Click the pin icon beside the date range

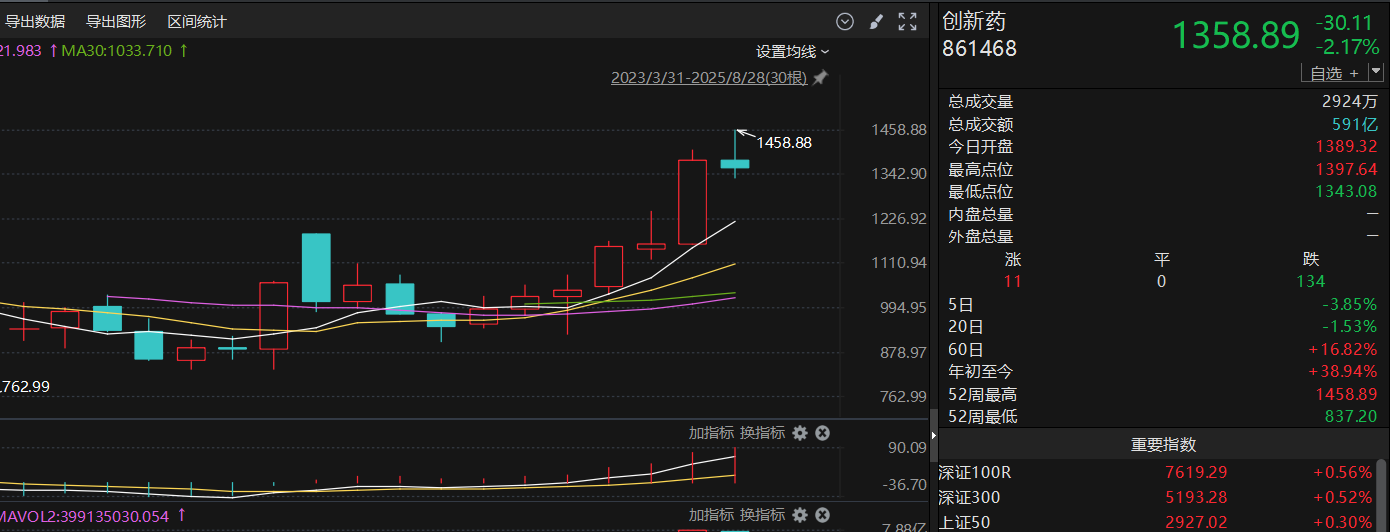coord(820,77)
